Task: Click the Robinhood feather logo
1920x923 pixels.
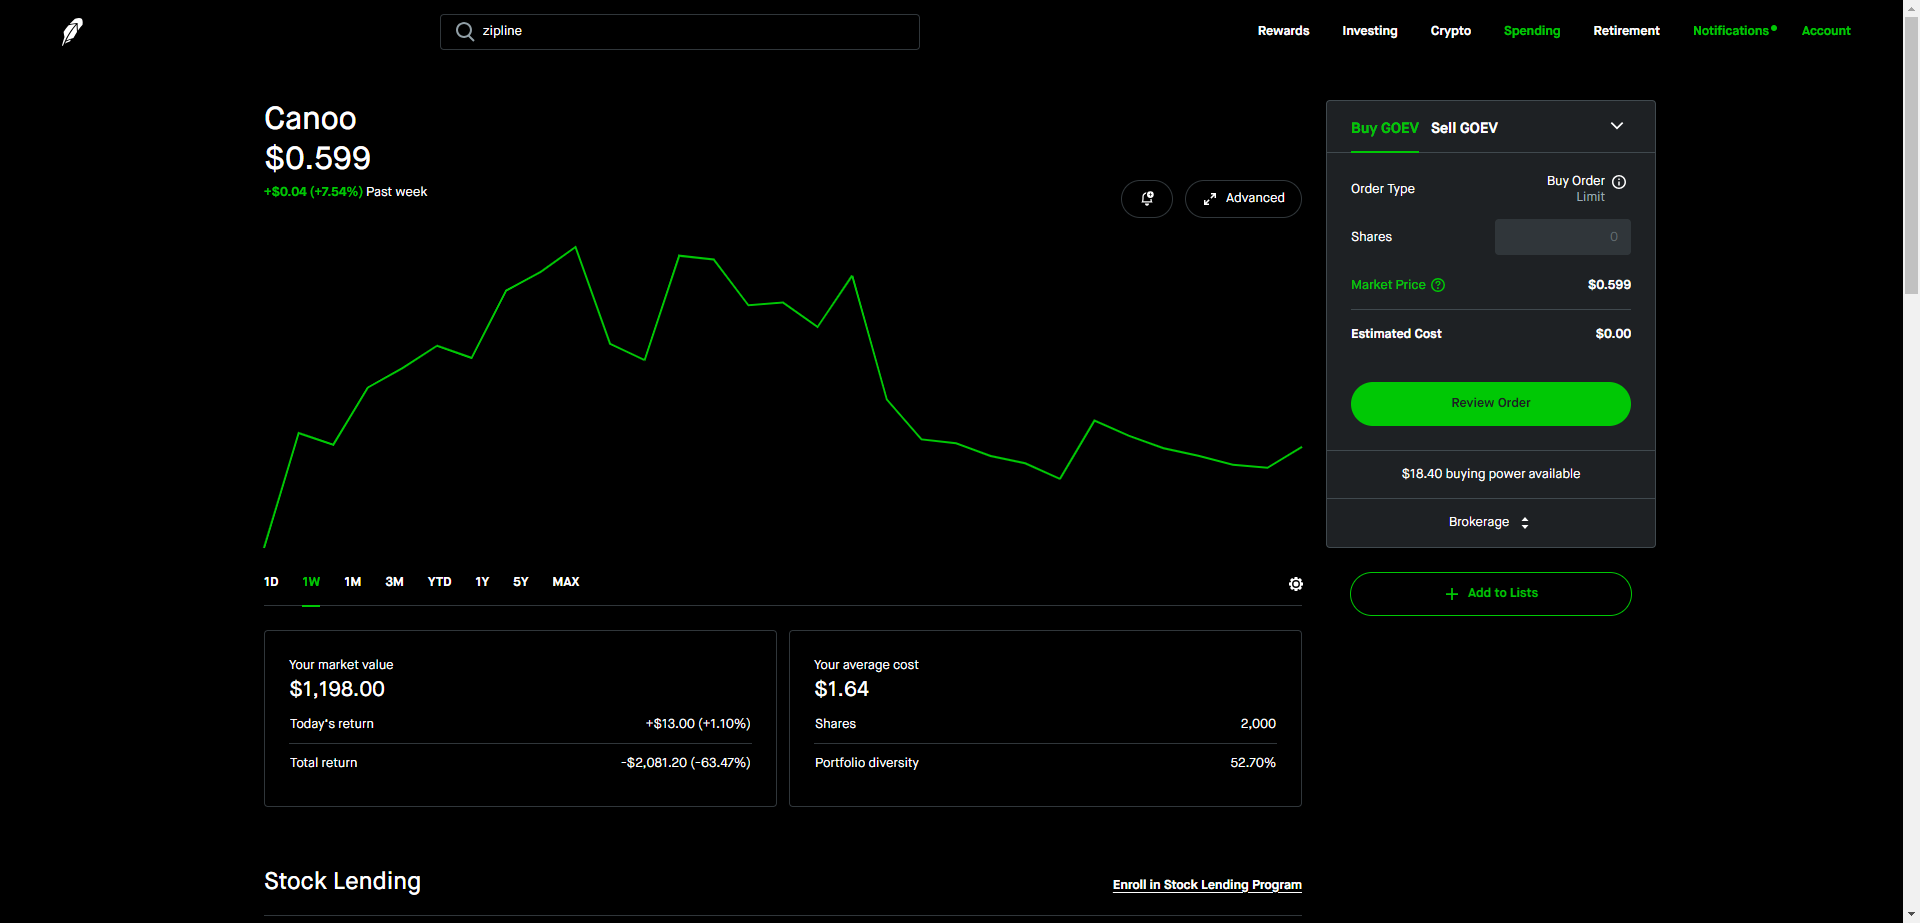Action: (x=72, y=32)
